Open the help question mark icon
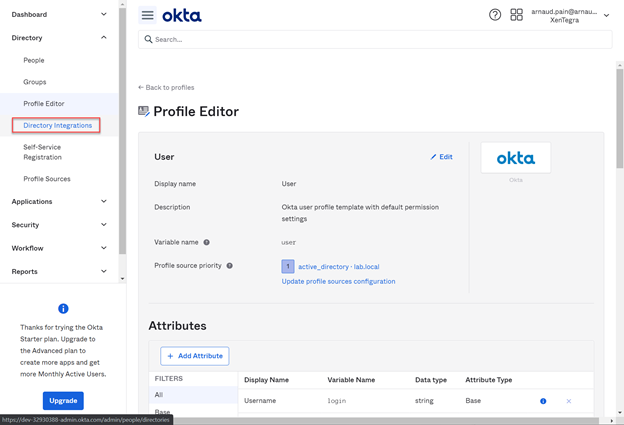Screen dimensions: 624x425 (495, 15)
